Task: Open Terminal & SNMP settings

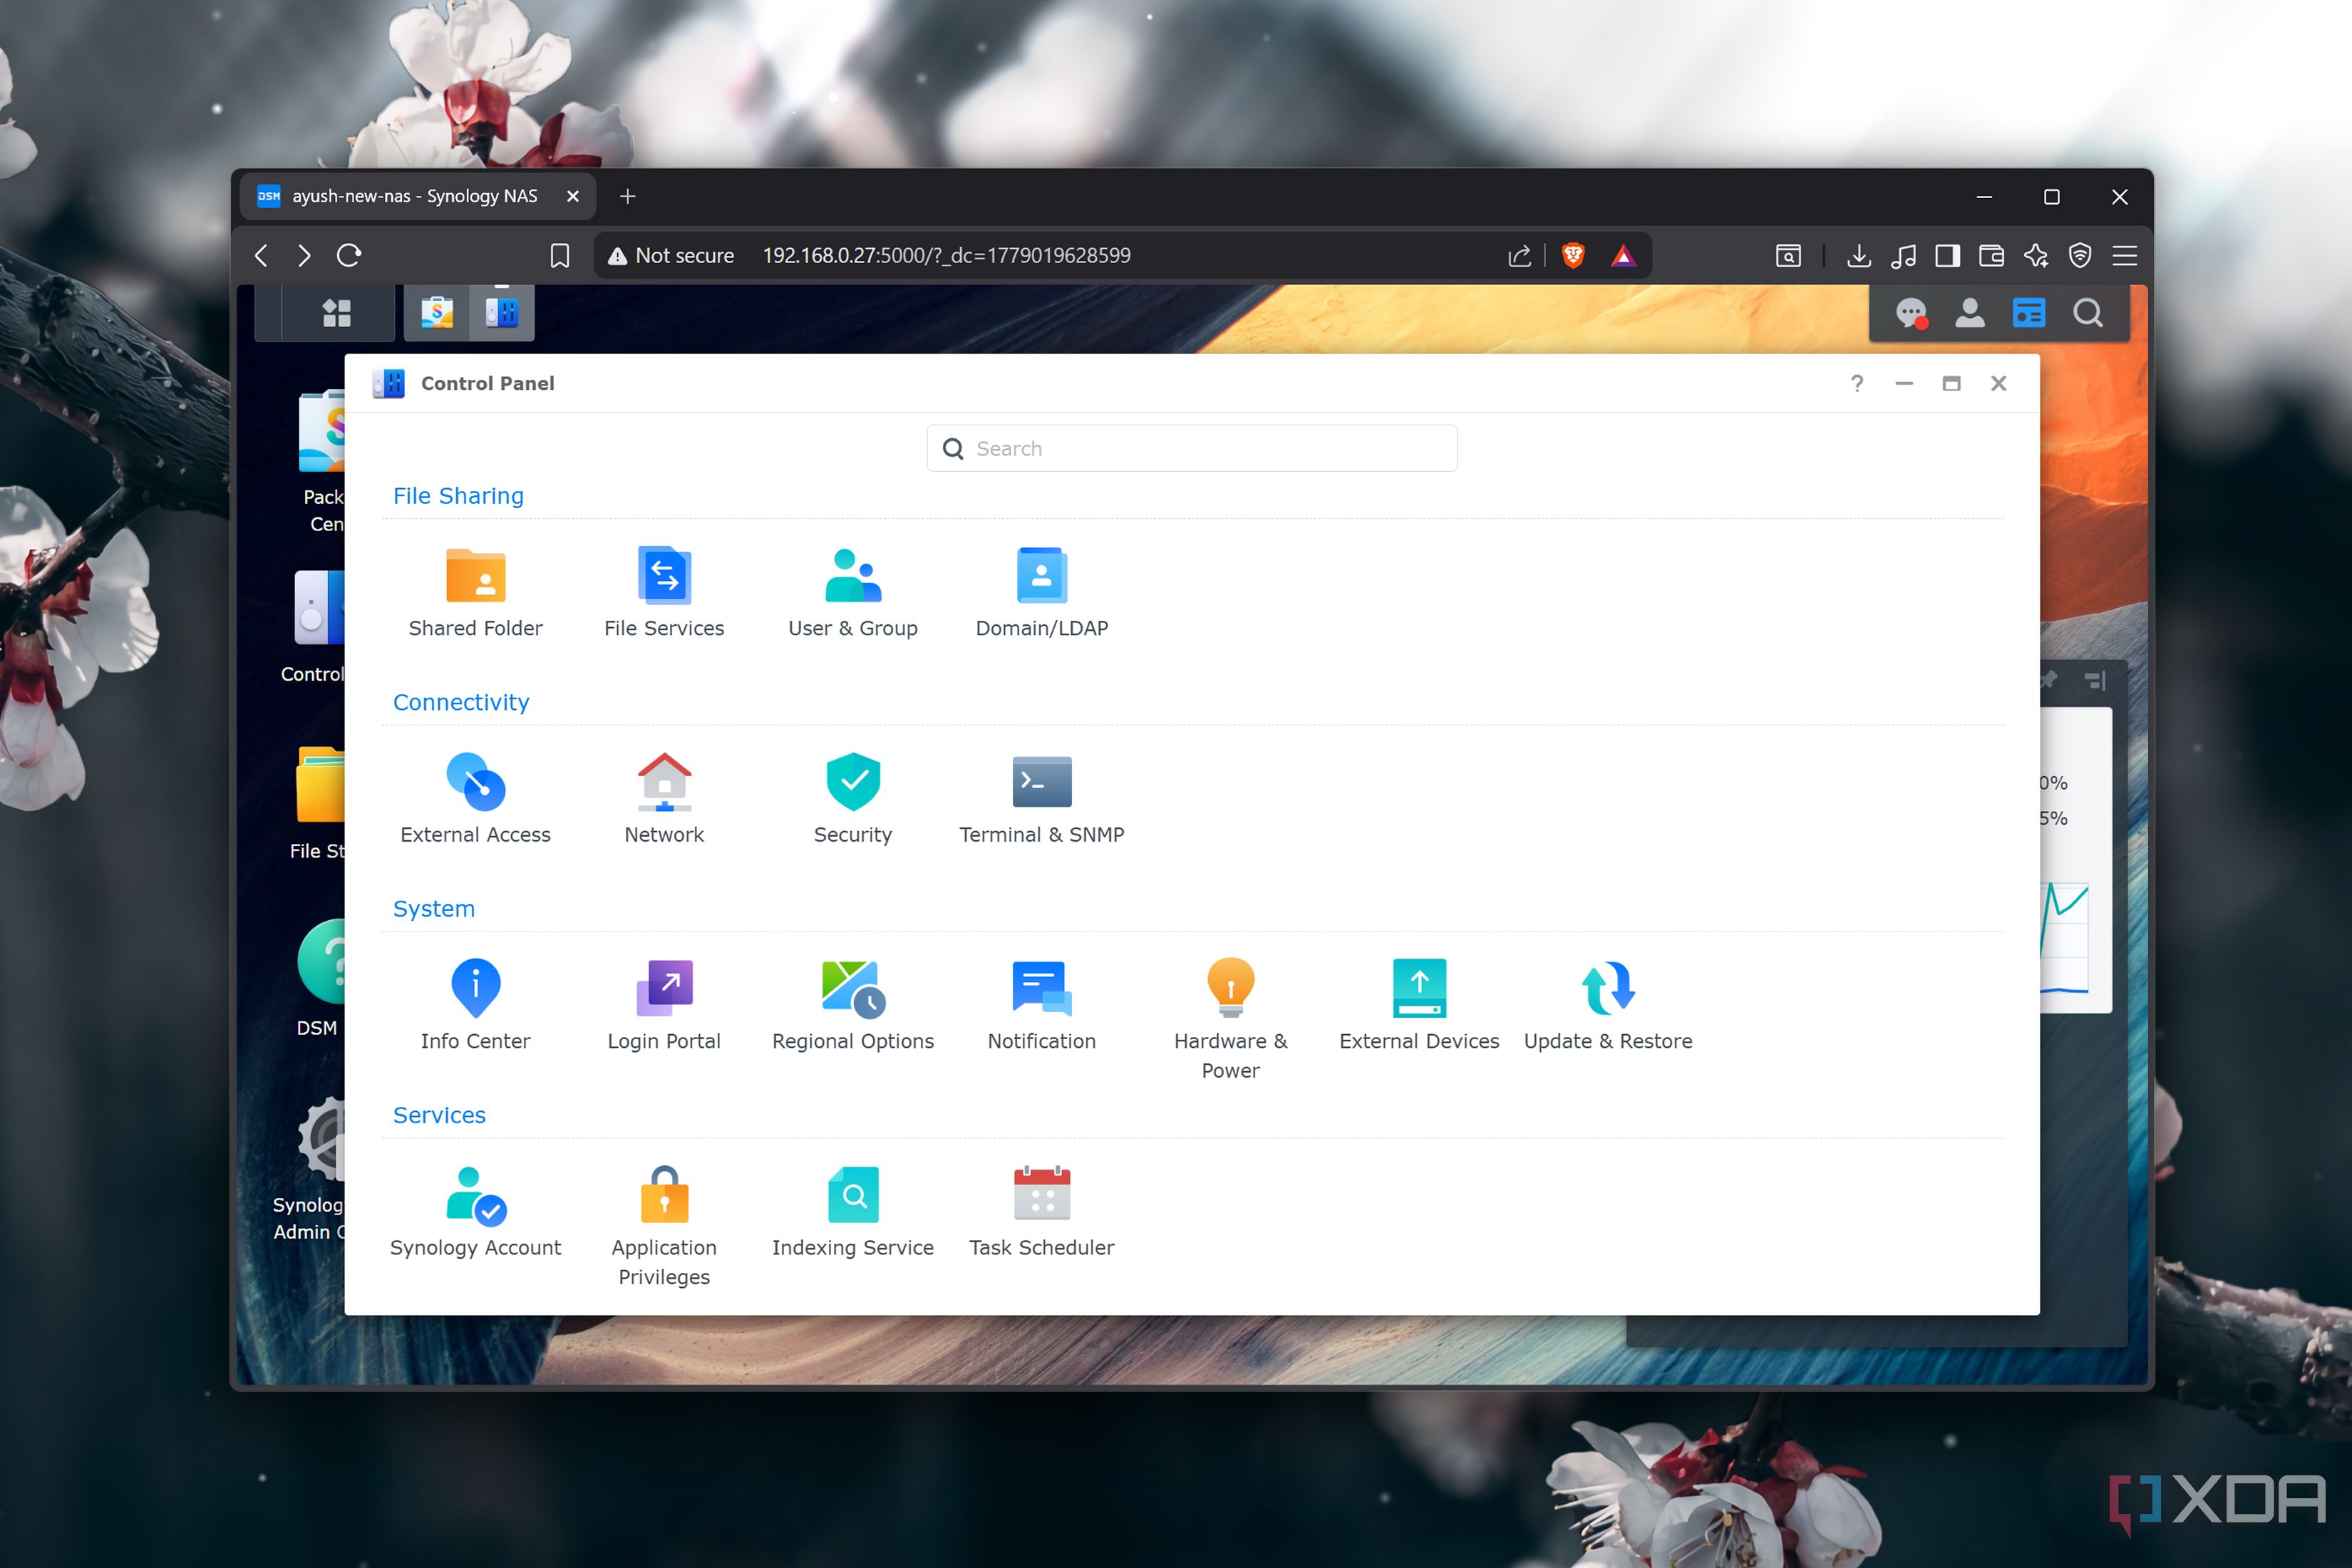Action: point(1041,799)
